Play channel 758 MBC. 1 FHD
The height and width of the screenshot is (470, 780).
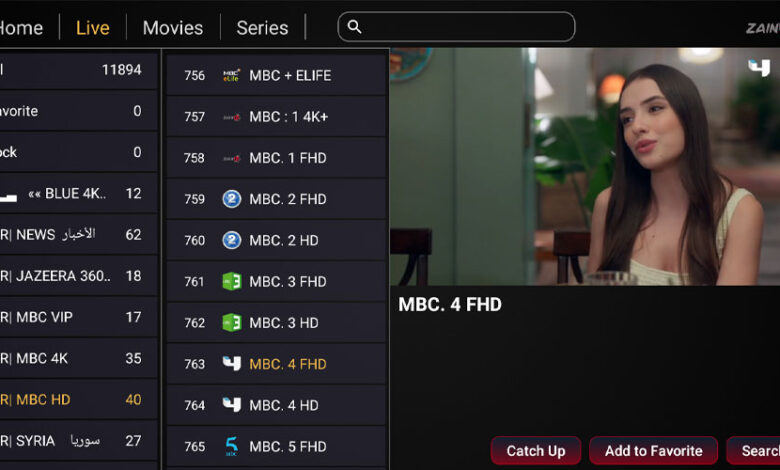[277, 158]
